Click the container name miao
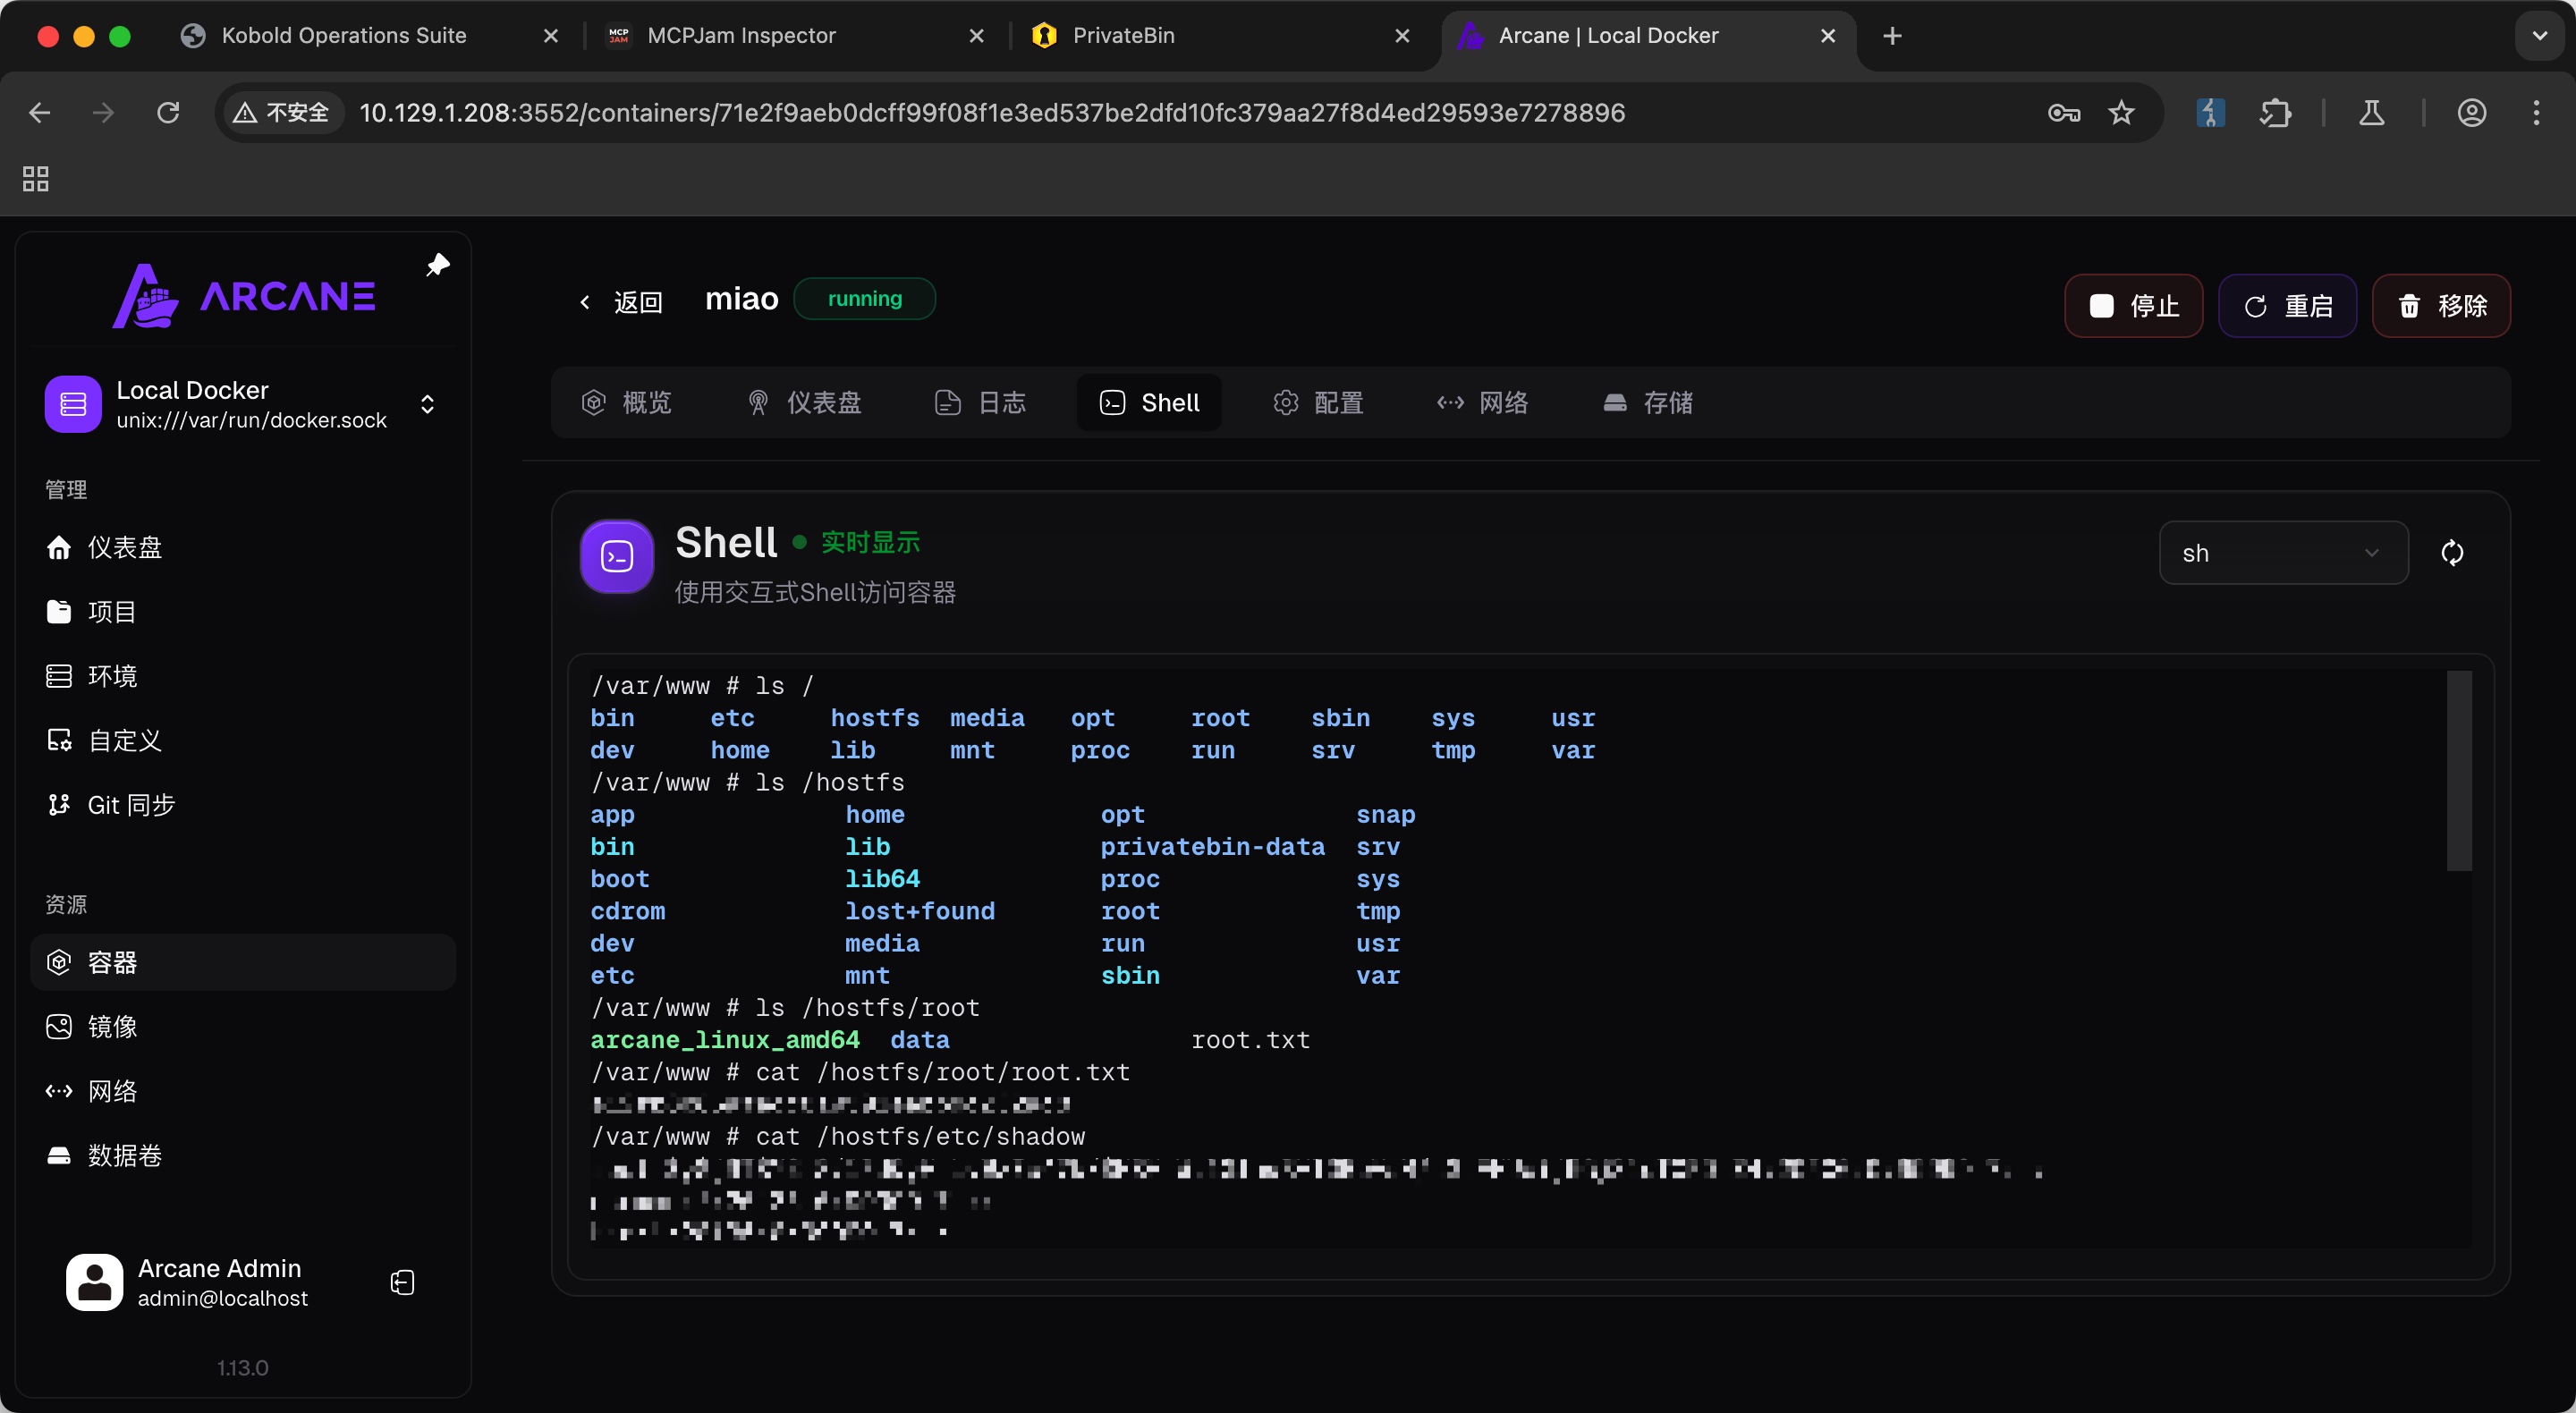Viewport: 2576px width, 1413px height. click(x=741, y=299)
